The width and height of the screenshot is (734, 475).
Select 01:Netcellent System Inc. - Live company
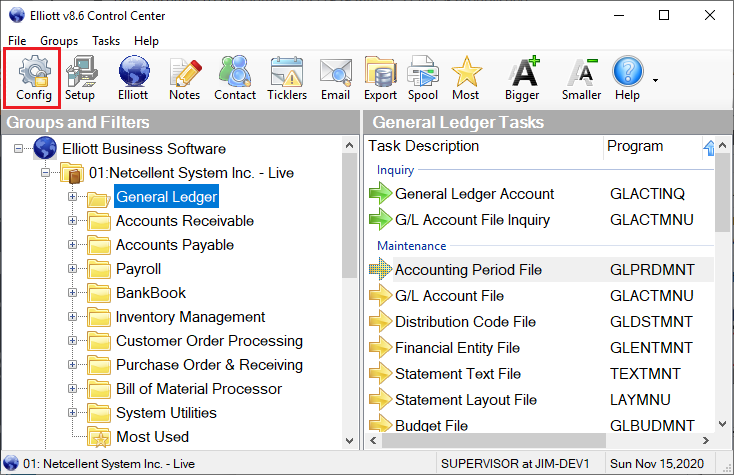pyautogui.click(x=191, y=173)
